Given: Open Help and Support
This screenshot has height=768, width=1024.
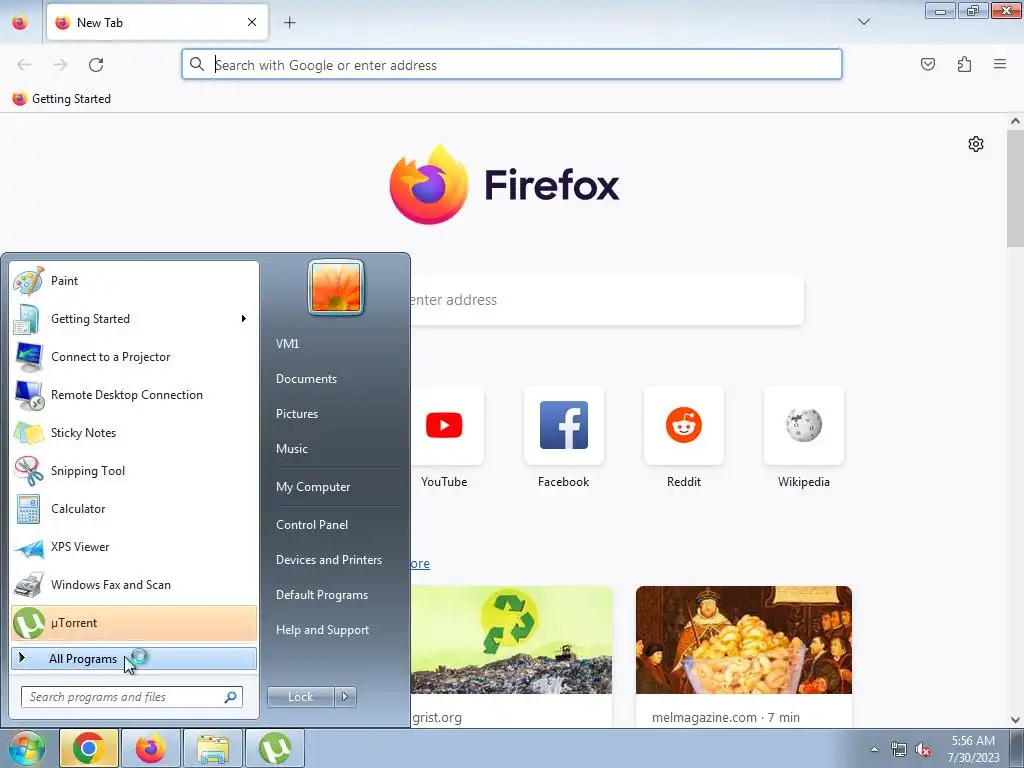Looking at the screenshot, I should 322,630.
